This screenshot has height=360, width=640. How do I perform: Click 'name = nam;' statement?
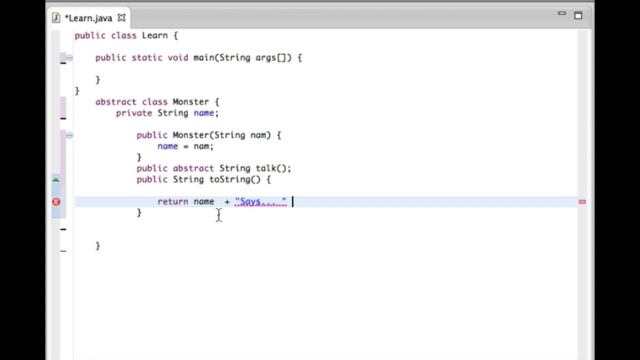click(185, 146)
